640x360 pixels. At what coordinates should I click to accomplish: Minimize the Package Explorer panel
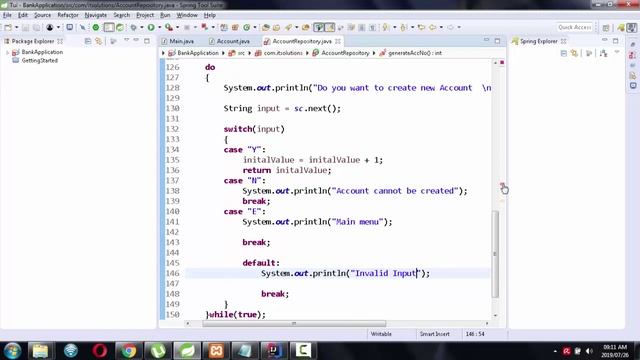(x=136, y=40)
